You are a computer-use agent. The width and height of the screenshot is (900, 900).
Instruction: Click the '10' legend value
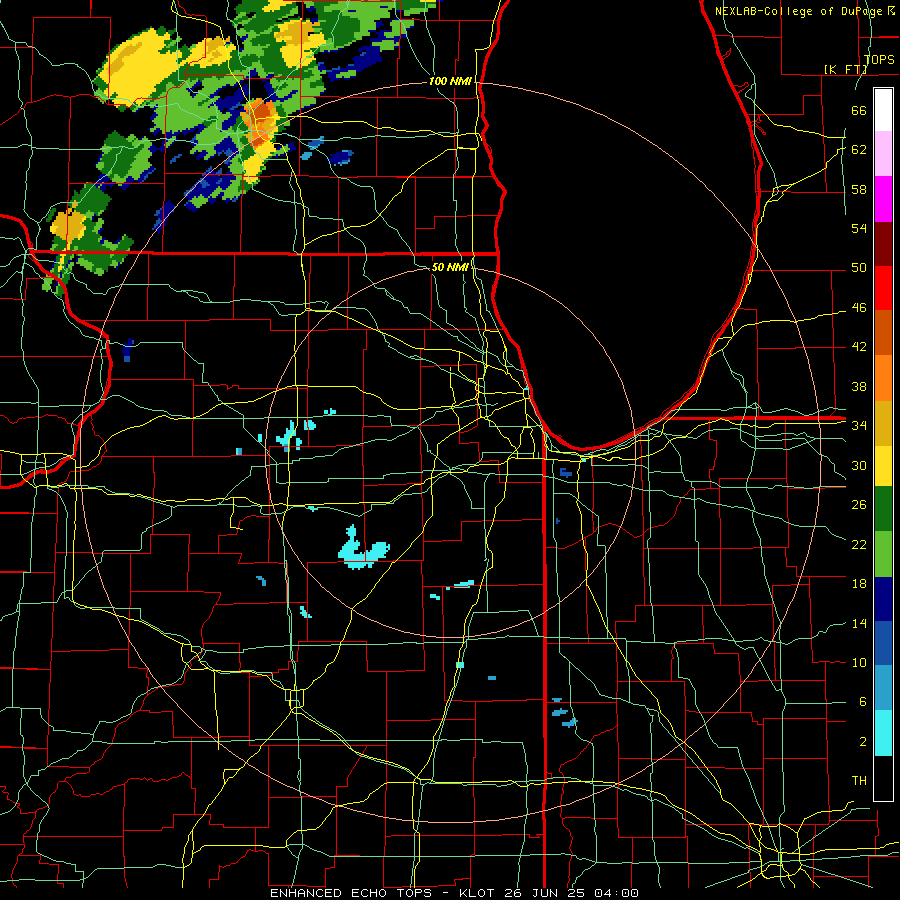(859, 662)
